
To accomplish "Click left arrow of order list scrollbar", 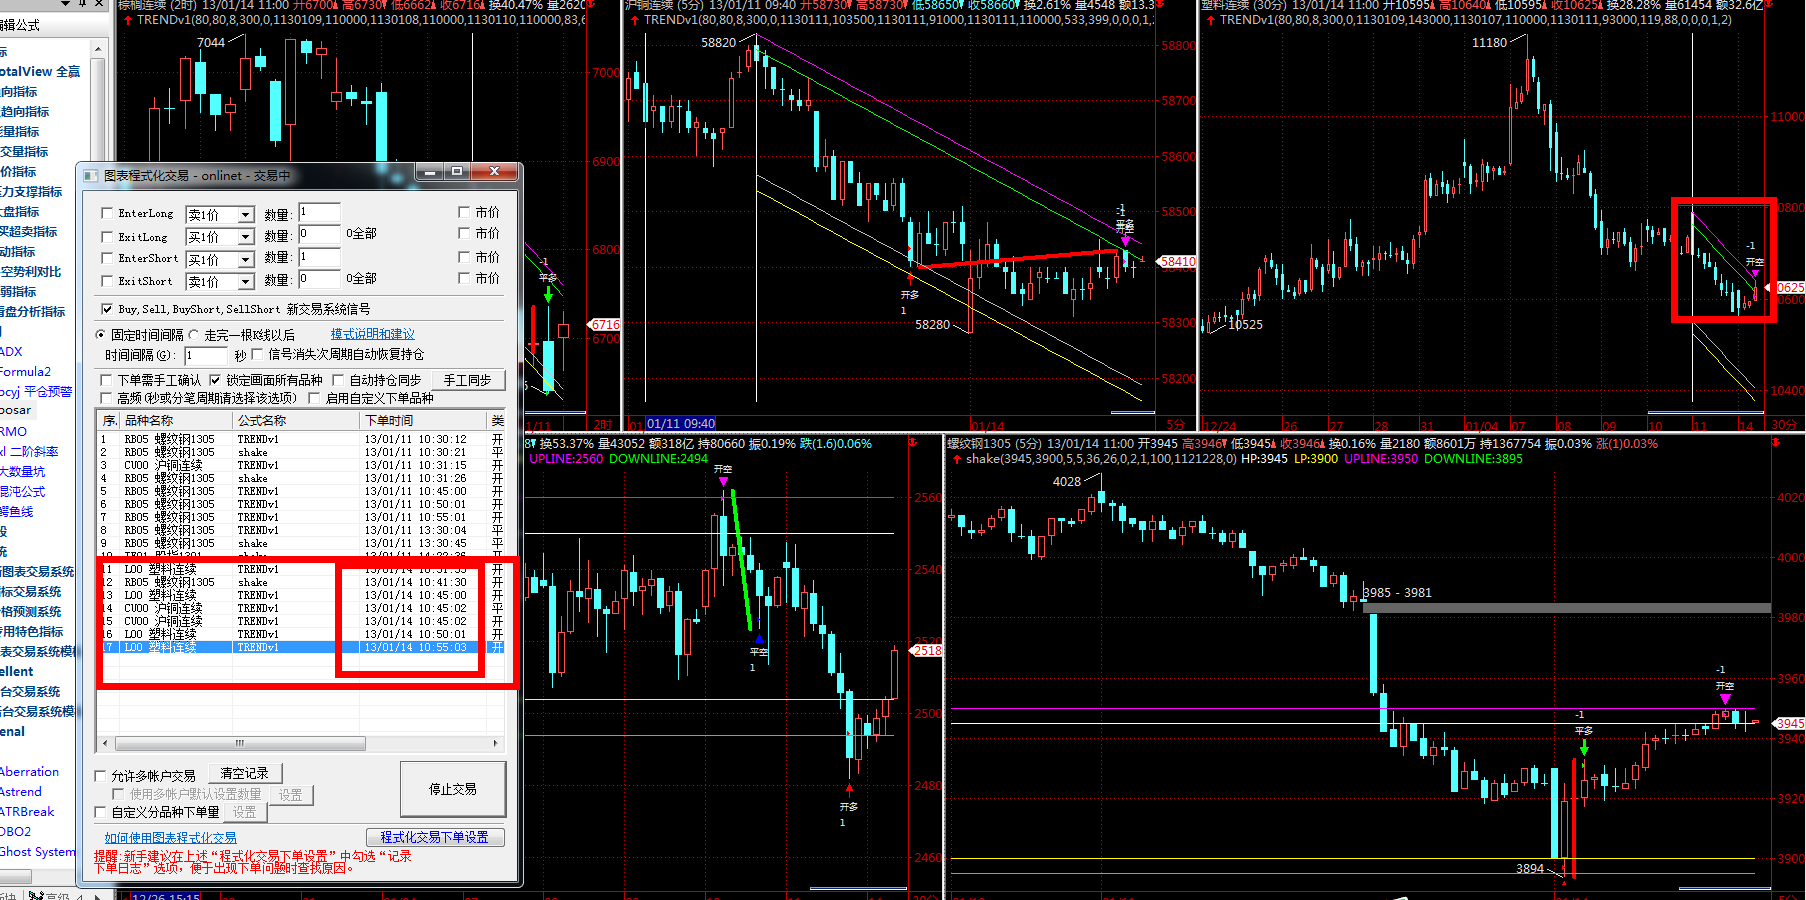I will coord(106,743).
